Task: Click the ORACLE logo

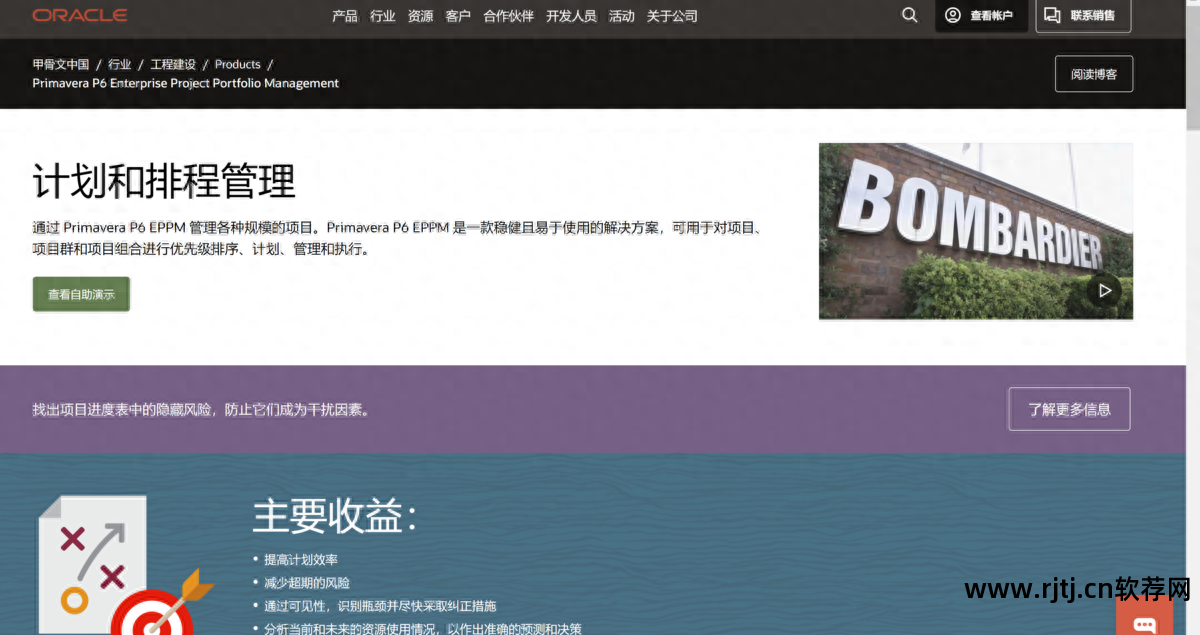Action: pos(79,15)
